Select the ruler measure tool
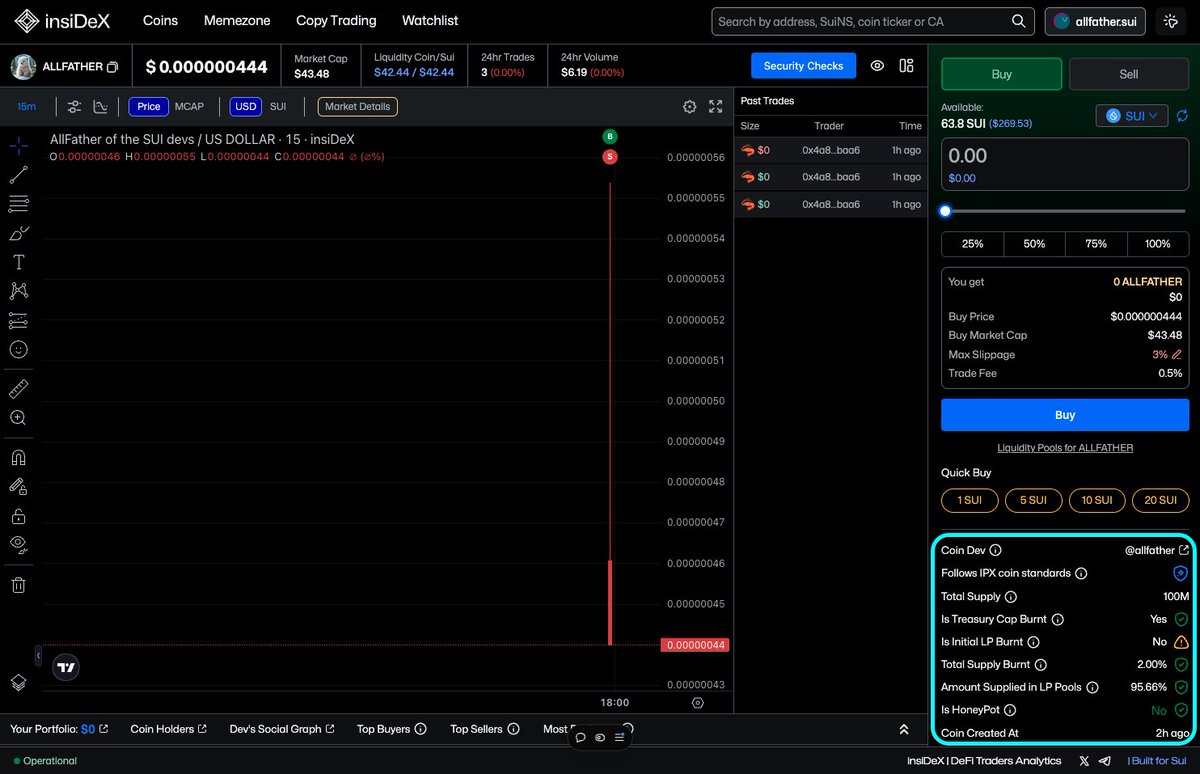 pos(18,388)
